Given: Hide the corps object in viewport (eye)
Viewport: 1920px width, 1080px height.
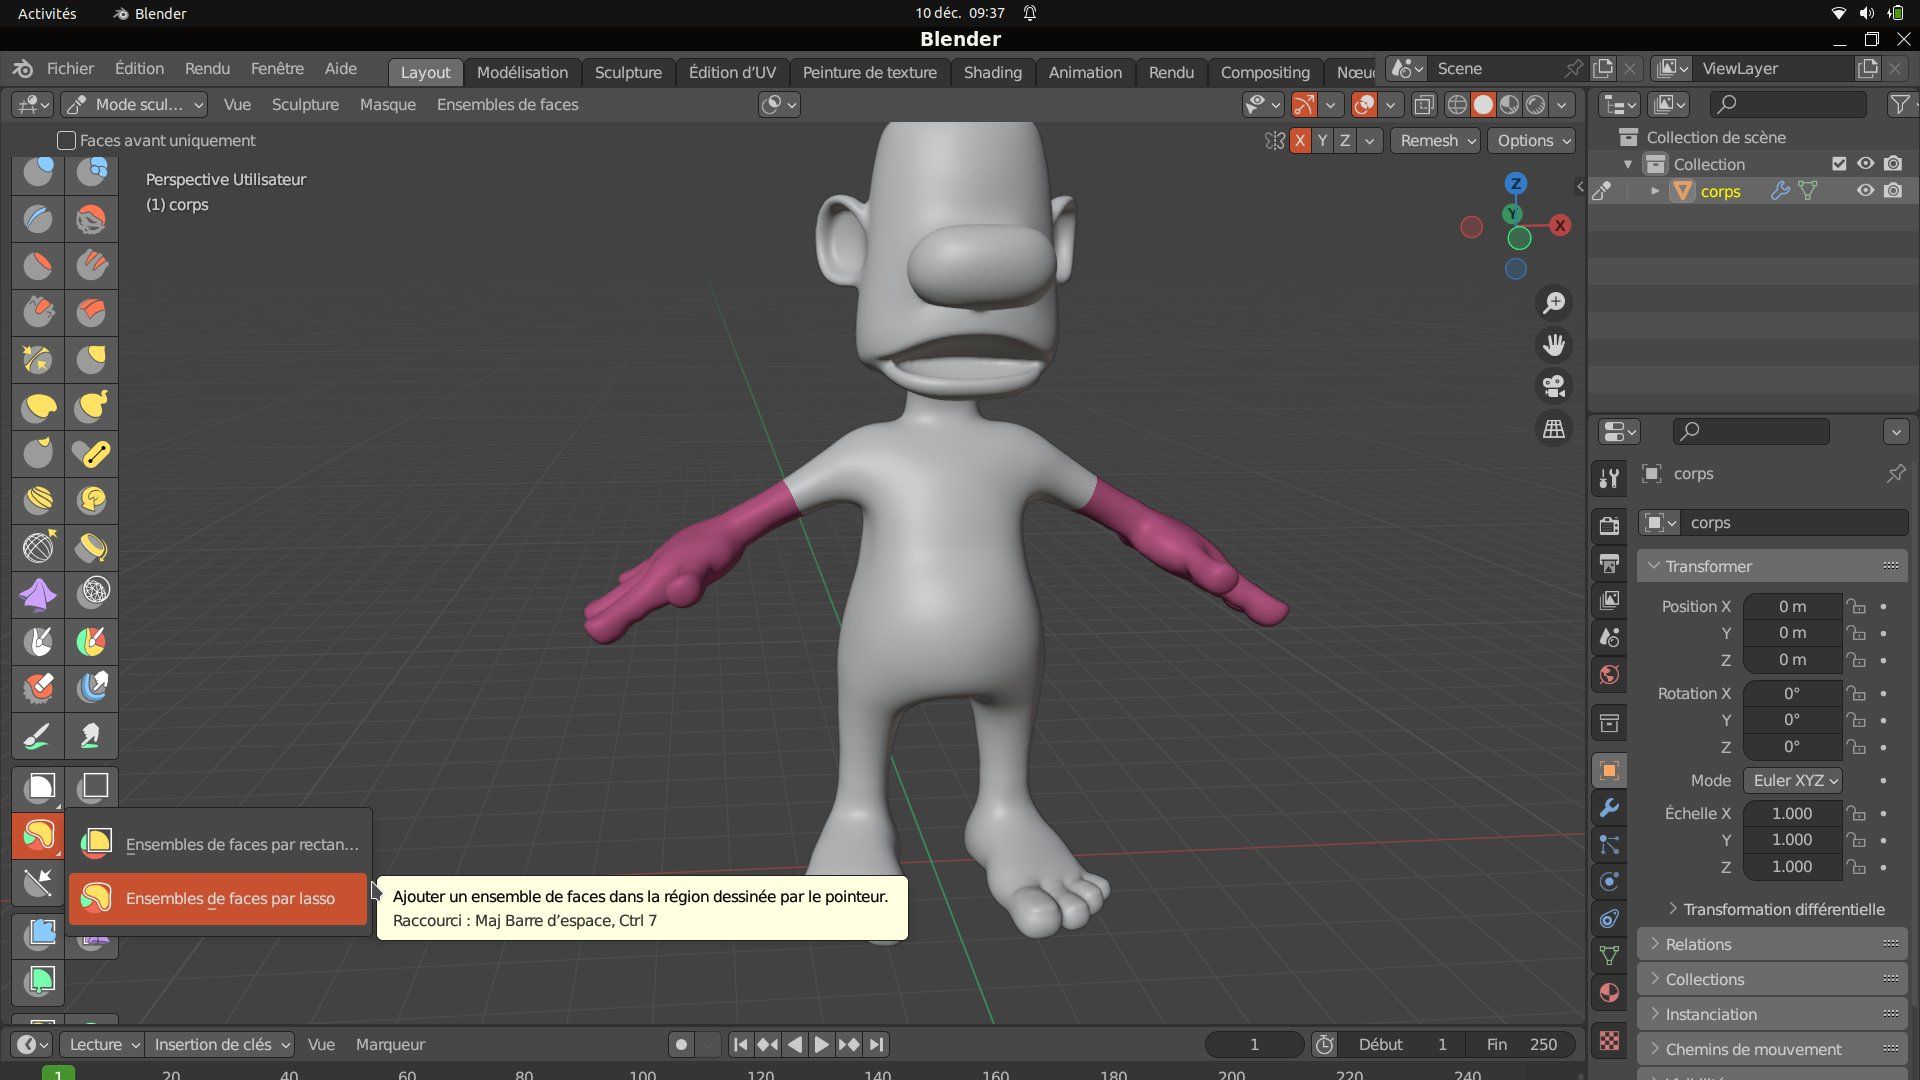Looking at the screenshot, I should [1865, 191].
